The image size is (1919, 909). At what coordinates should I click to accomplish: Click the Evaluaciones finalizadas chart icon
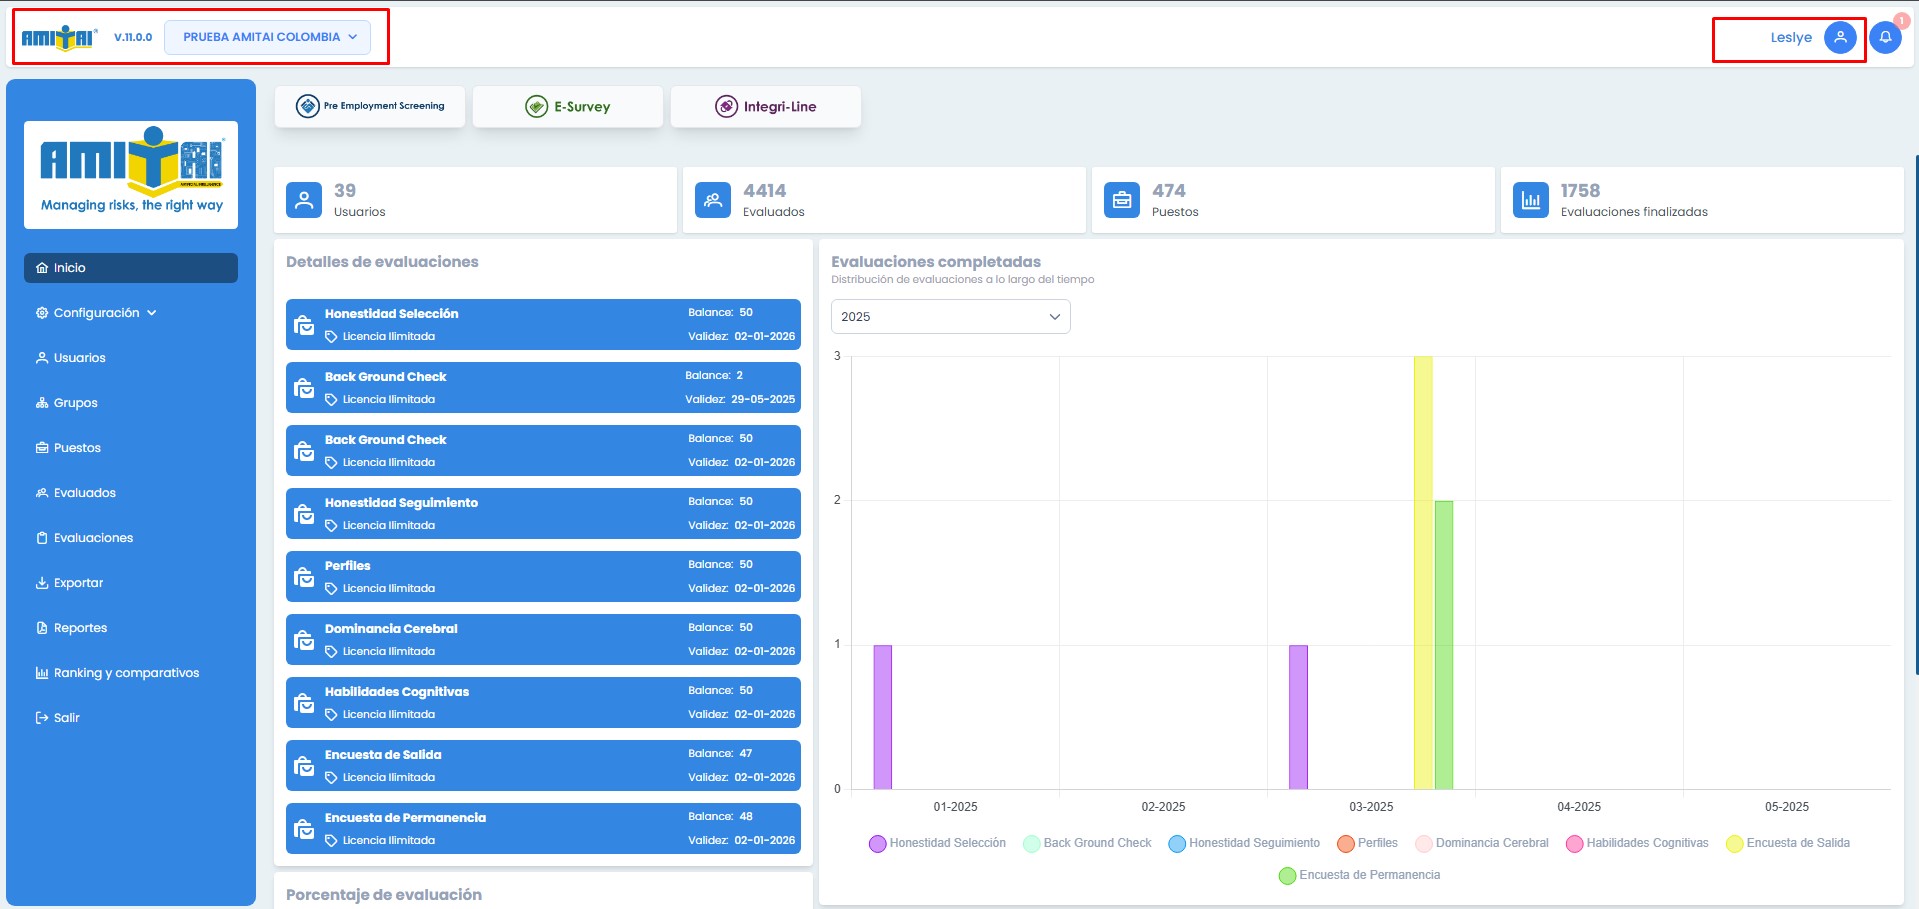(x=1531, y=200)
